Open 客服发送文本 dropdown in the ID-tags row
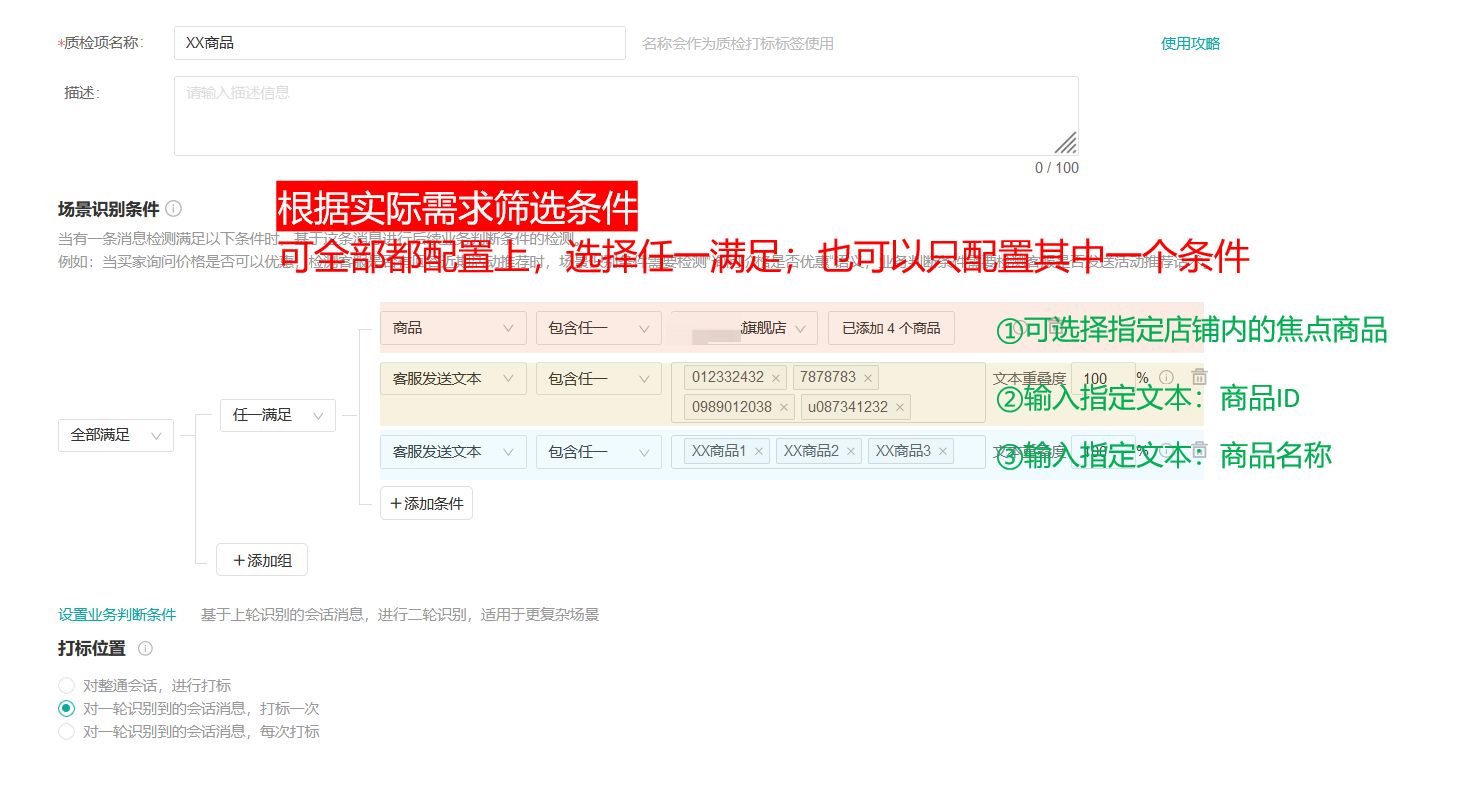Viewport: 1459px width, 789px height. pos(453,379)
